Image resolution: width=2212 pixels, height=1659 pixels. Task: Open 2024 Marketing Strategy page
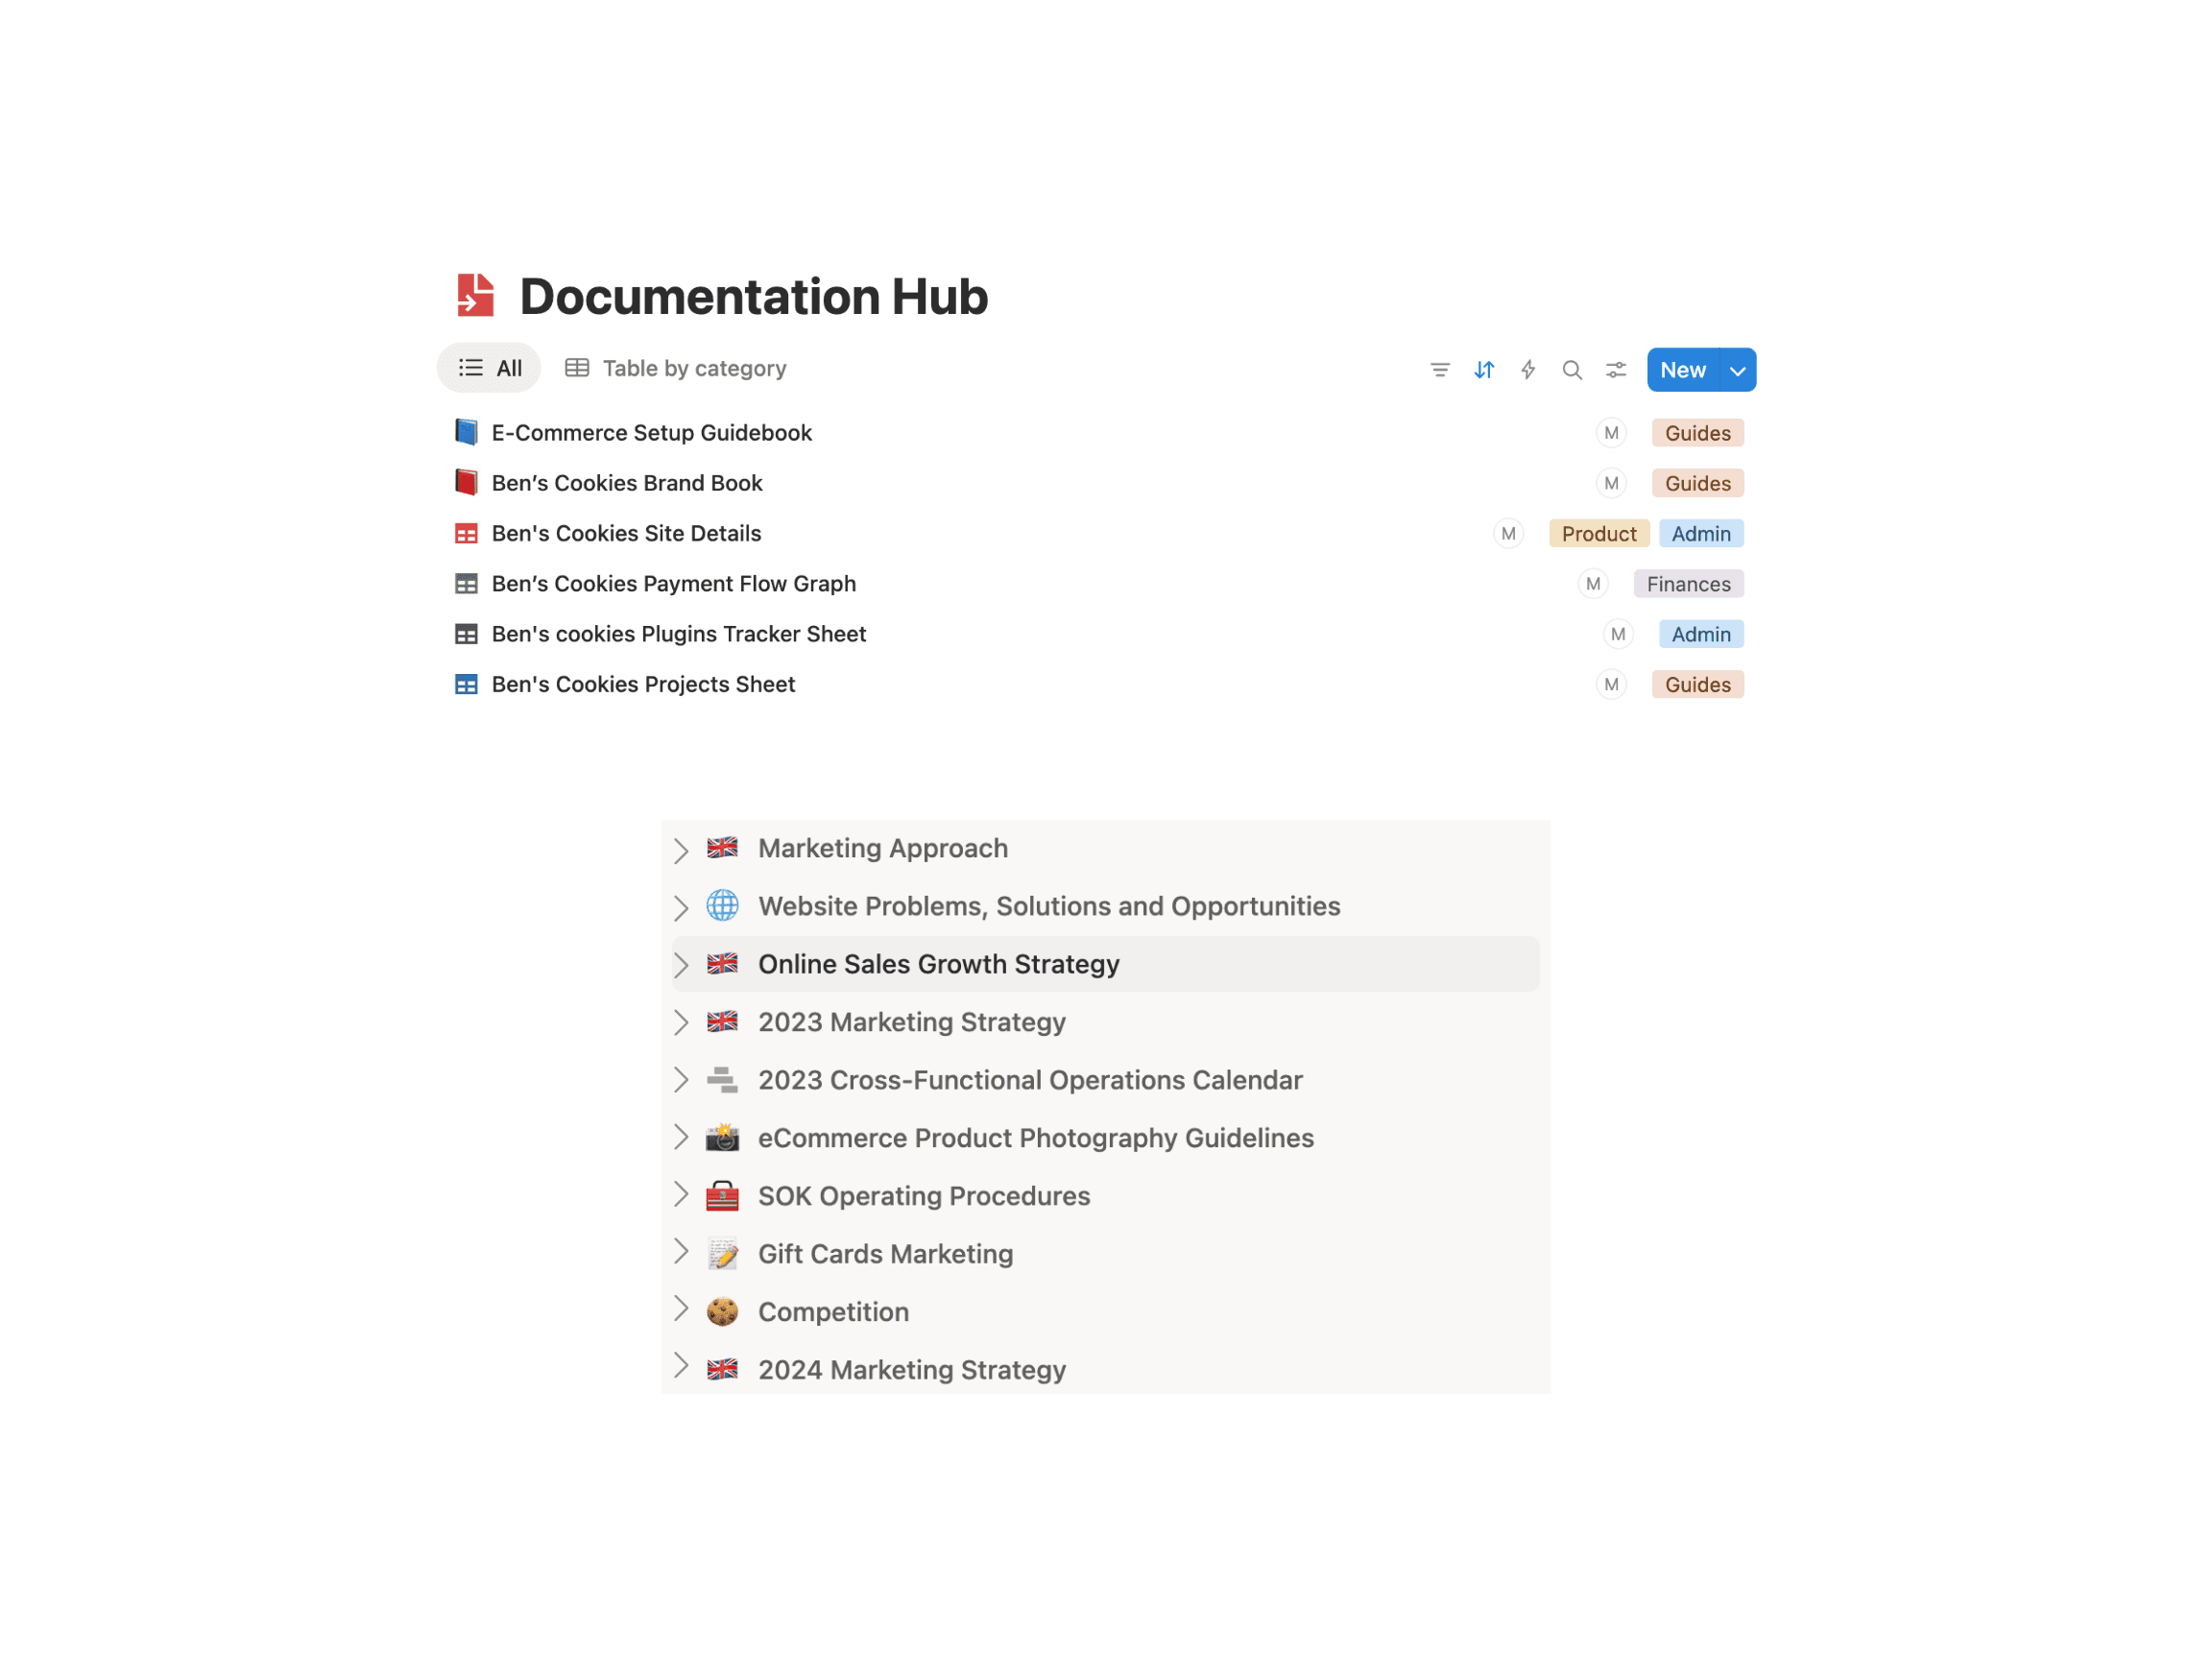(x=911, y=1369)
